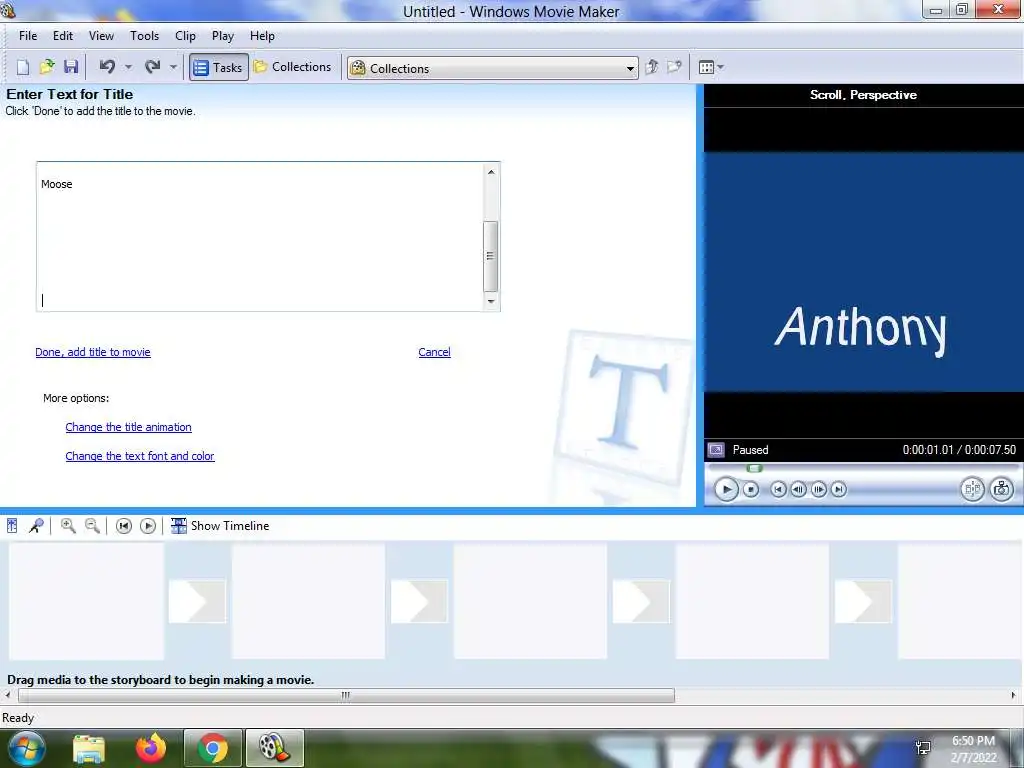Open the Set Audio Levels tool
The height and width of the screenshot is (768, 1024).
pos(12,526)
